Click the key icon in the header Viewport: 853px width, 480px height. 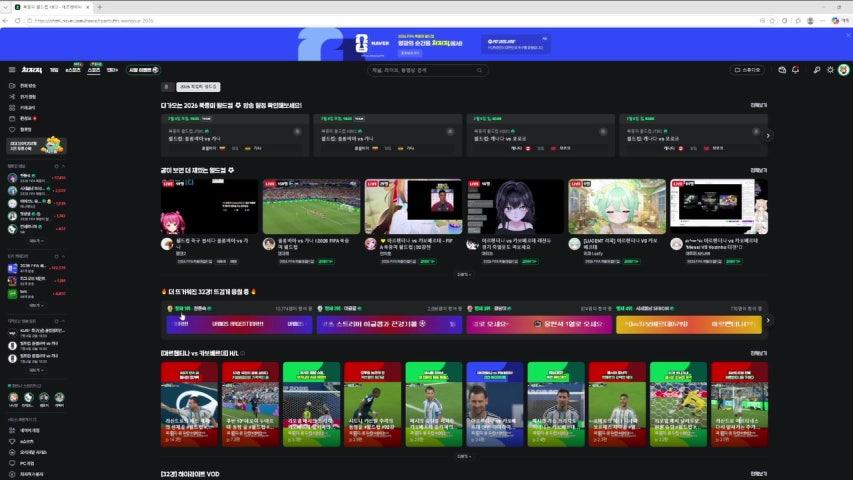pos(817,70)
